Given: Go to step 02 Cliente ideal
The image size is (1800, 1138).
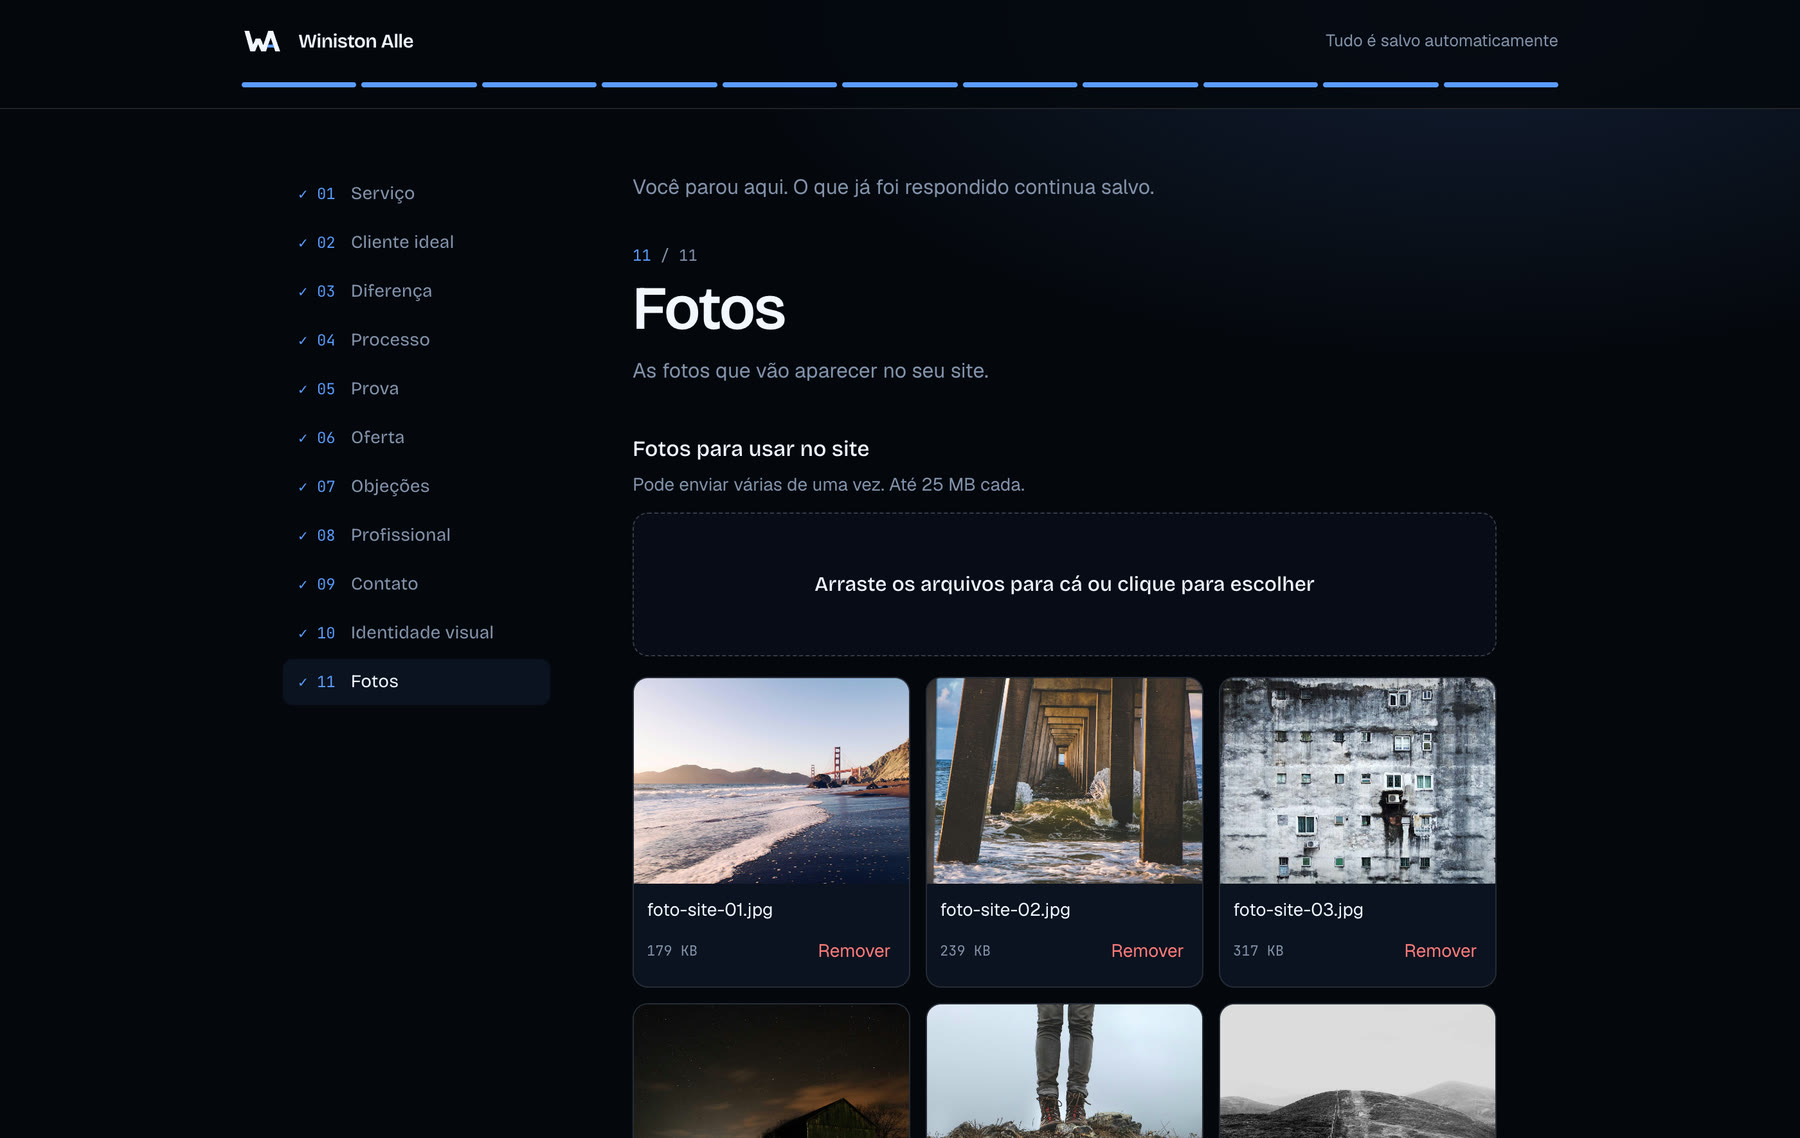Looking at the screenshot, I should point(416,242).
